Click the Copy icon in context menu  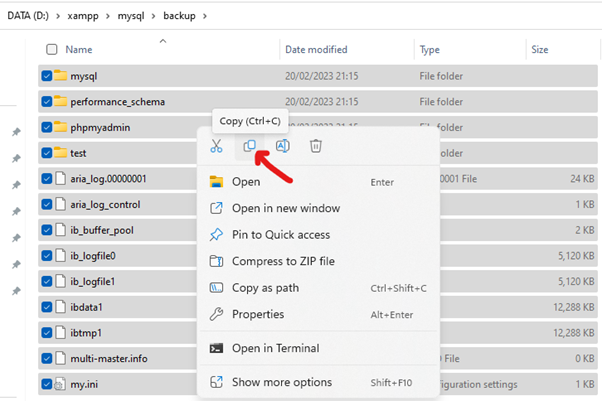tap(249, 146)
